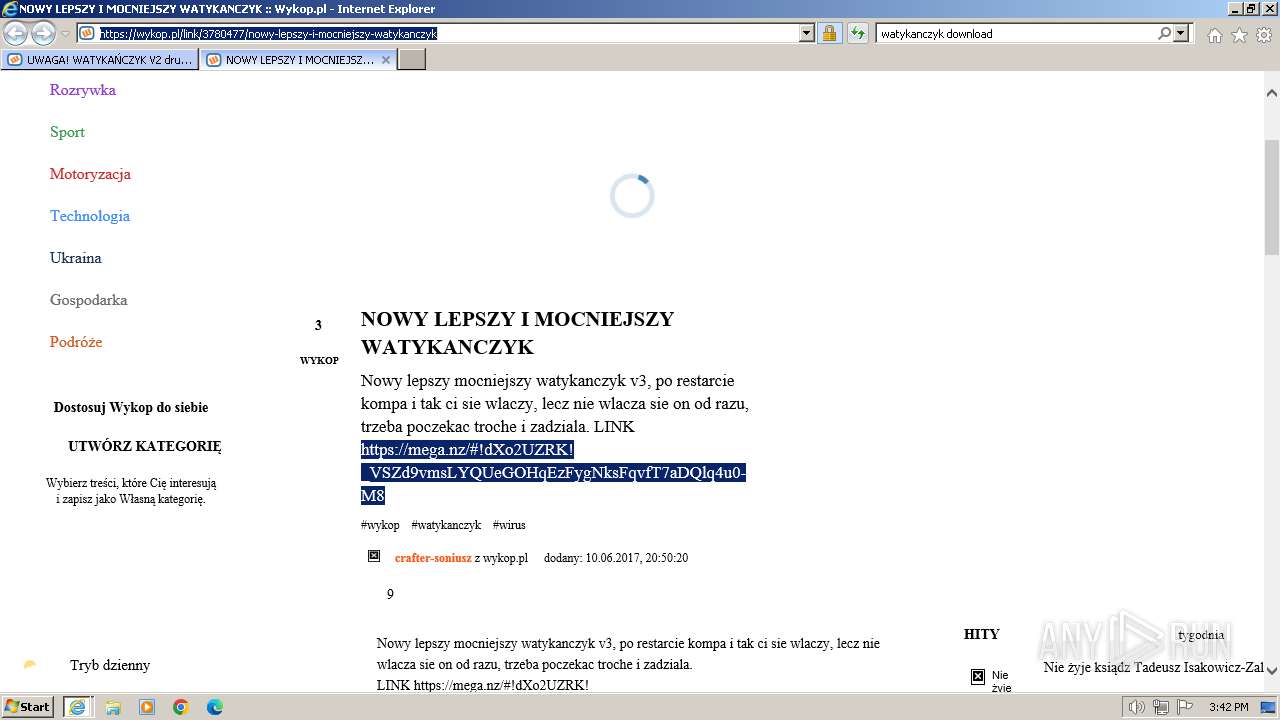This screenshot has width=1280, height=720.
Task: Open the Rozrywka category
Action: click(83, 90)
